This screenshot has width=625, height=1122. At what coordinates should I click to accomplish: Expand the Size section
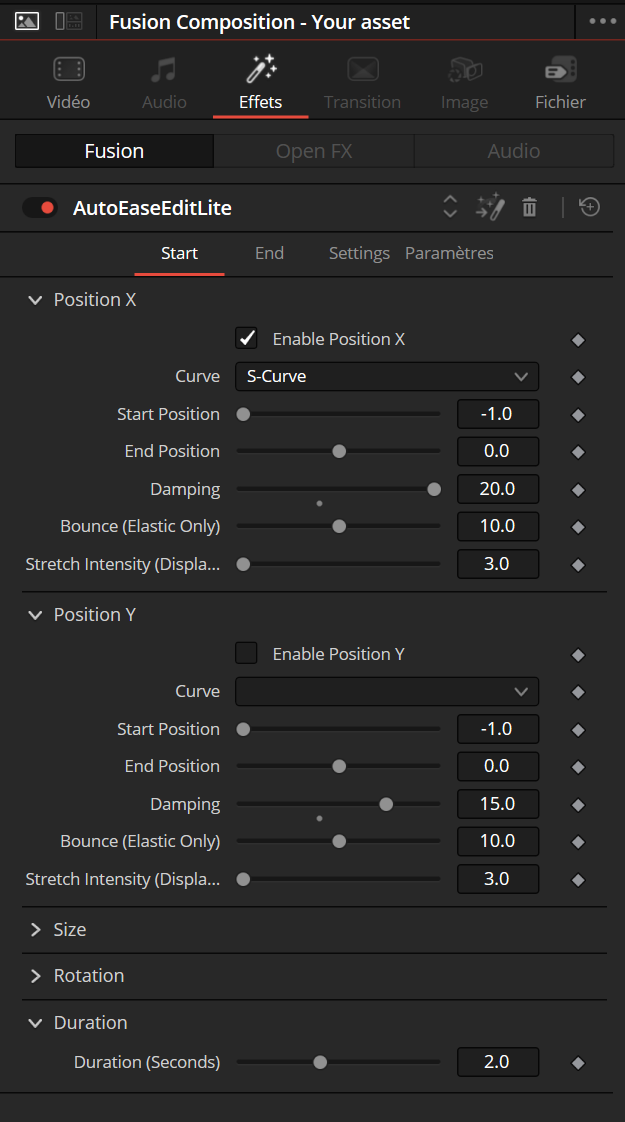[69, 930]
